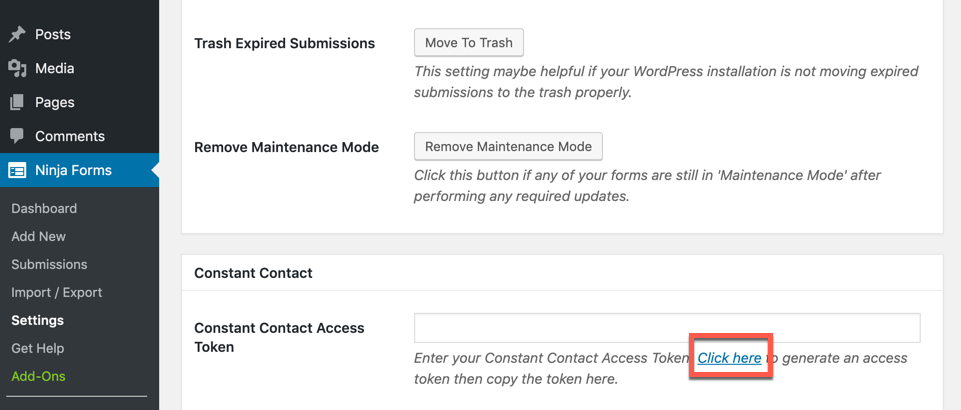Click the Posts pin icon
This screenshot has height=410, width=961.
(x=17, y=34)
